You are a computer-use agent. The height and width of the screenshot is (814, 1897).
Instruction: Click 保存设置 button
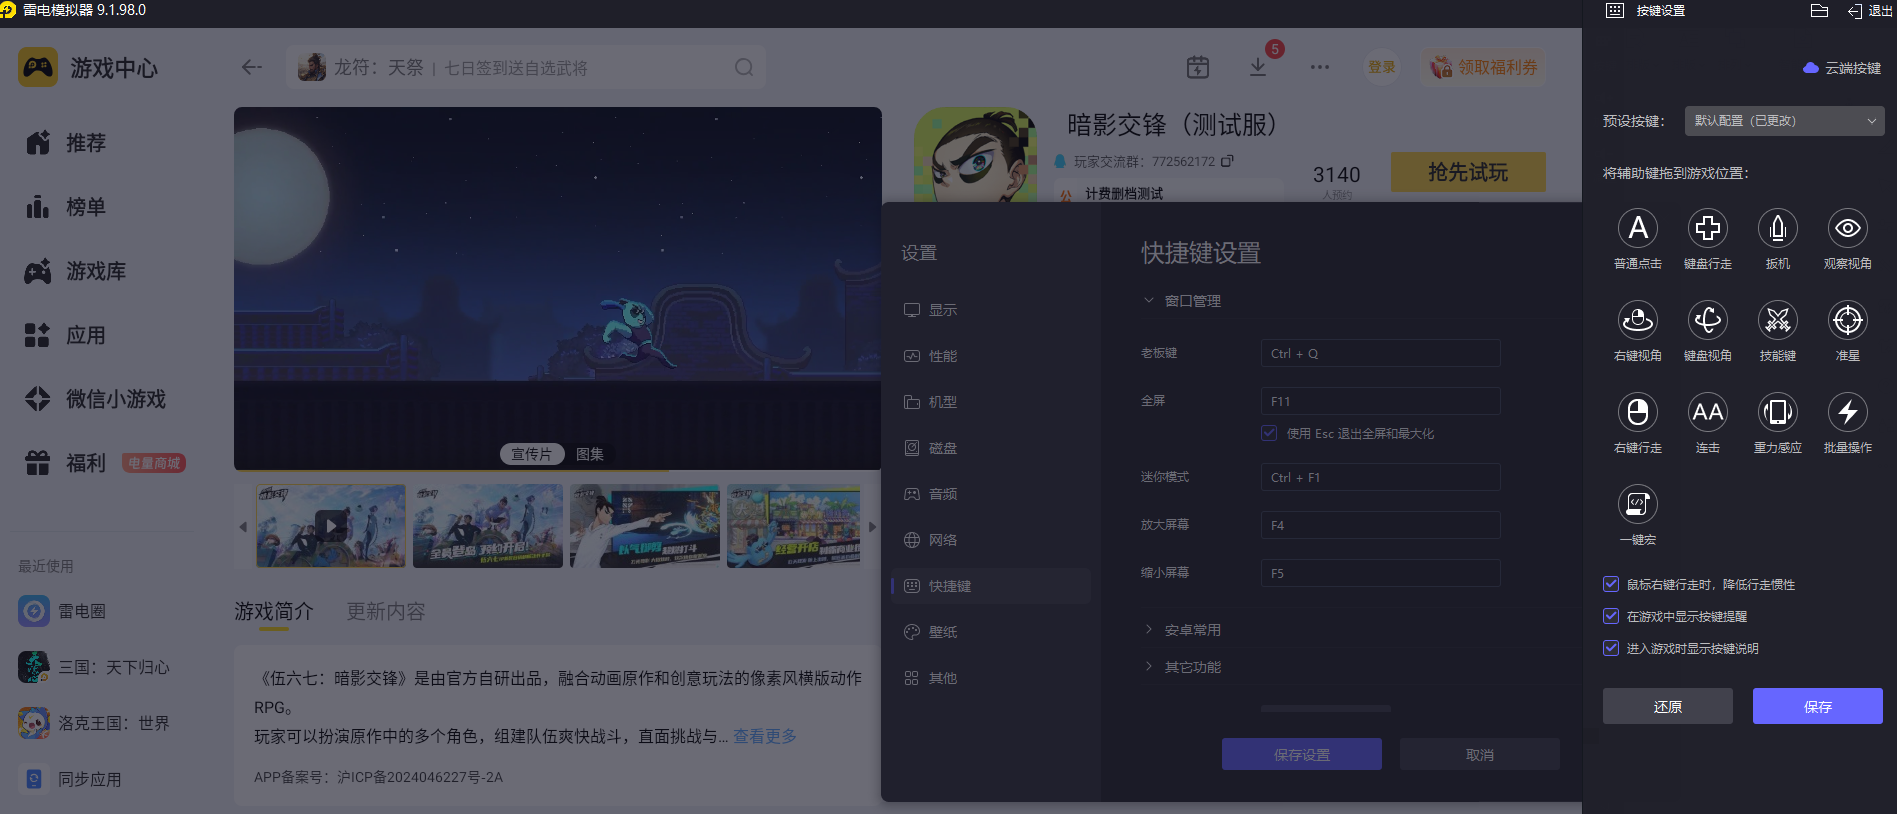point(1302,755)
